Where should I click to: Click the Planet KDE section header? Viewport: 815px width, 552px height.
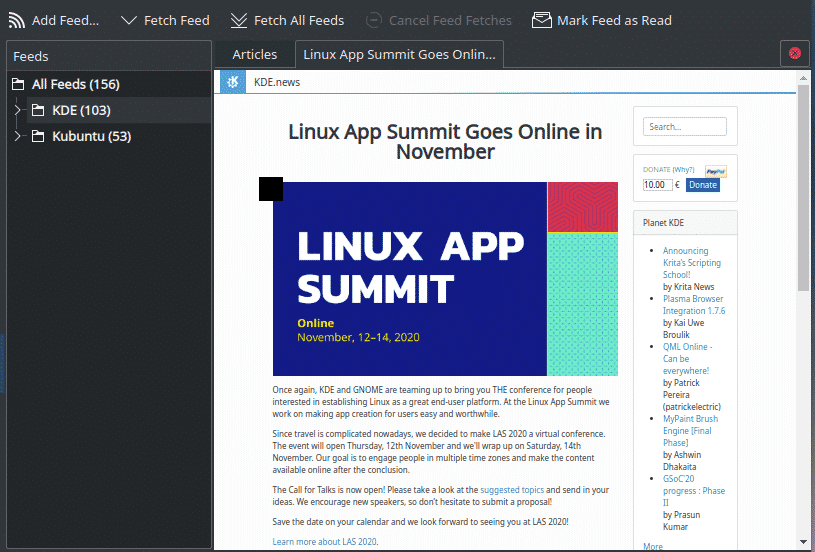click(x=685, y=222)
